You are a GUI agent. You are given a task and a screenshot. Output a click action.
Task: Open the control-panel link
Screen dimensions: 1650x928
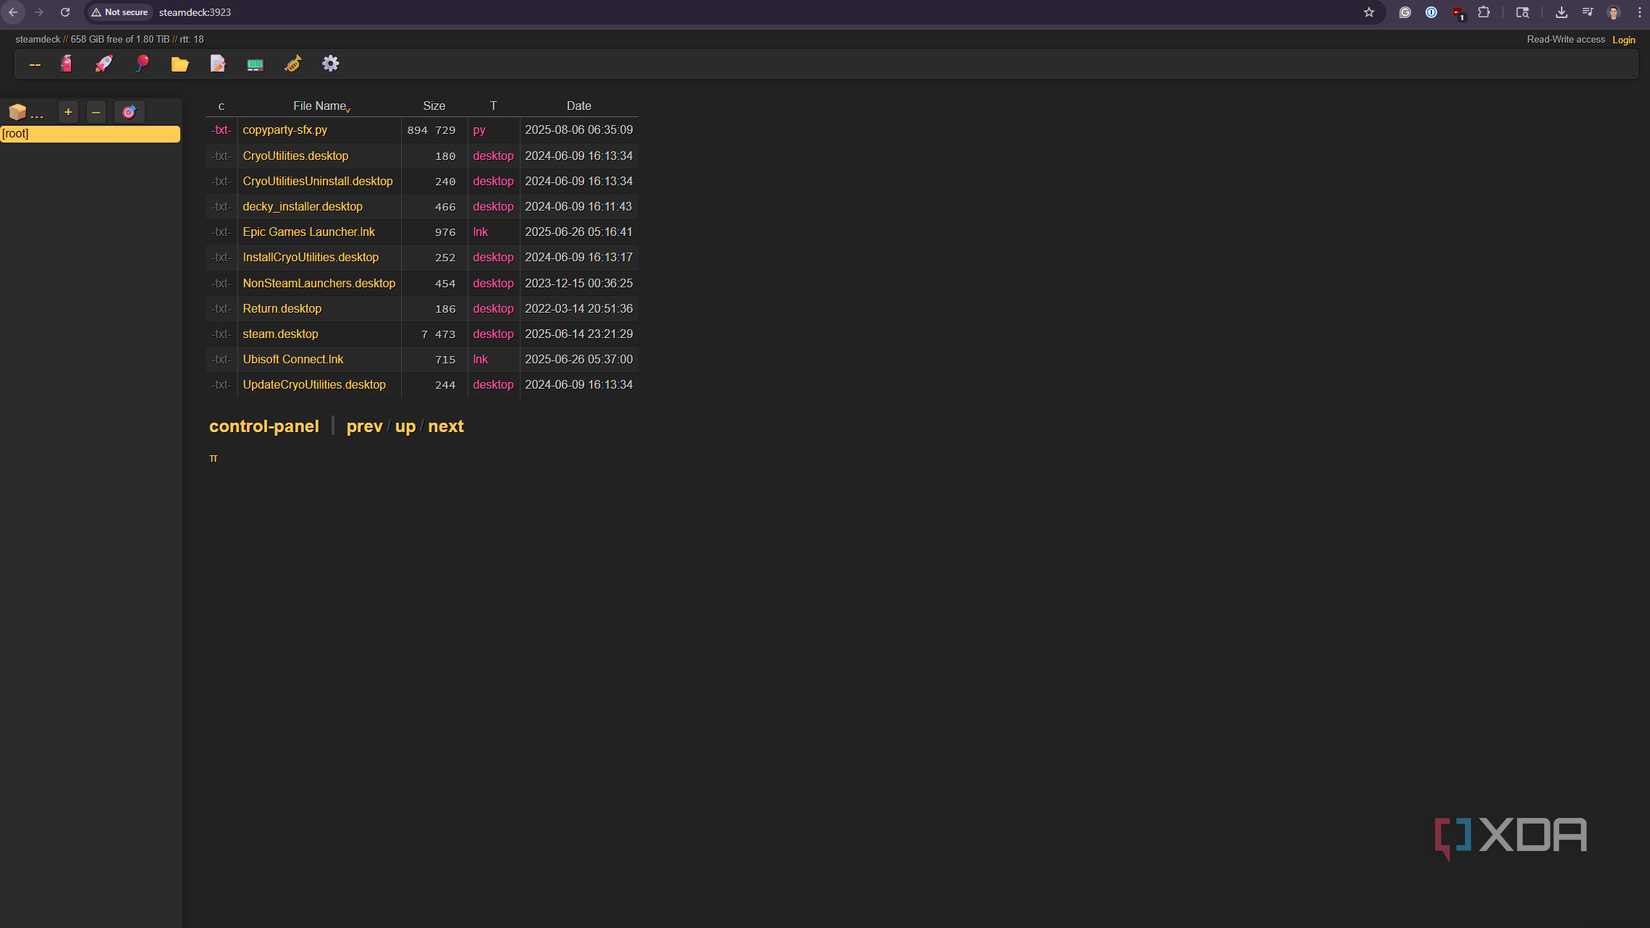point(263,426)
